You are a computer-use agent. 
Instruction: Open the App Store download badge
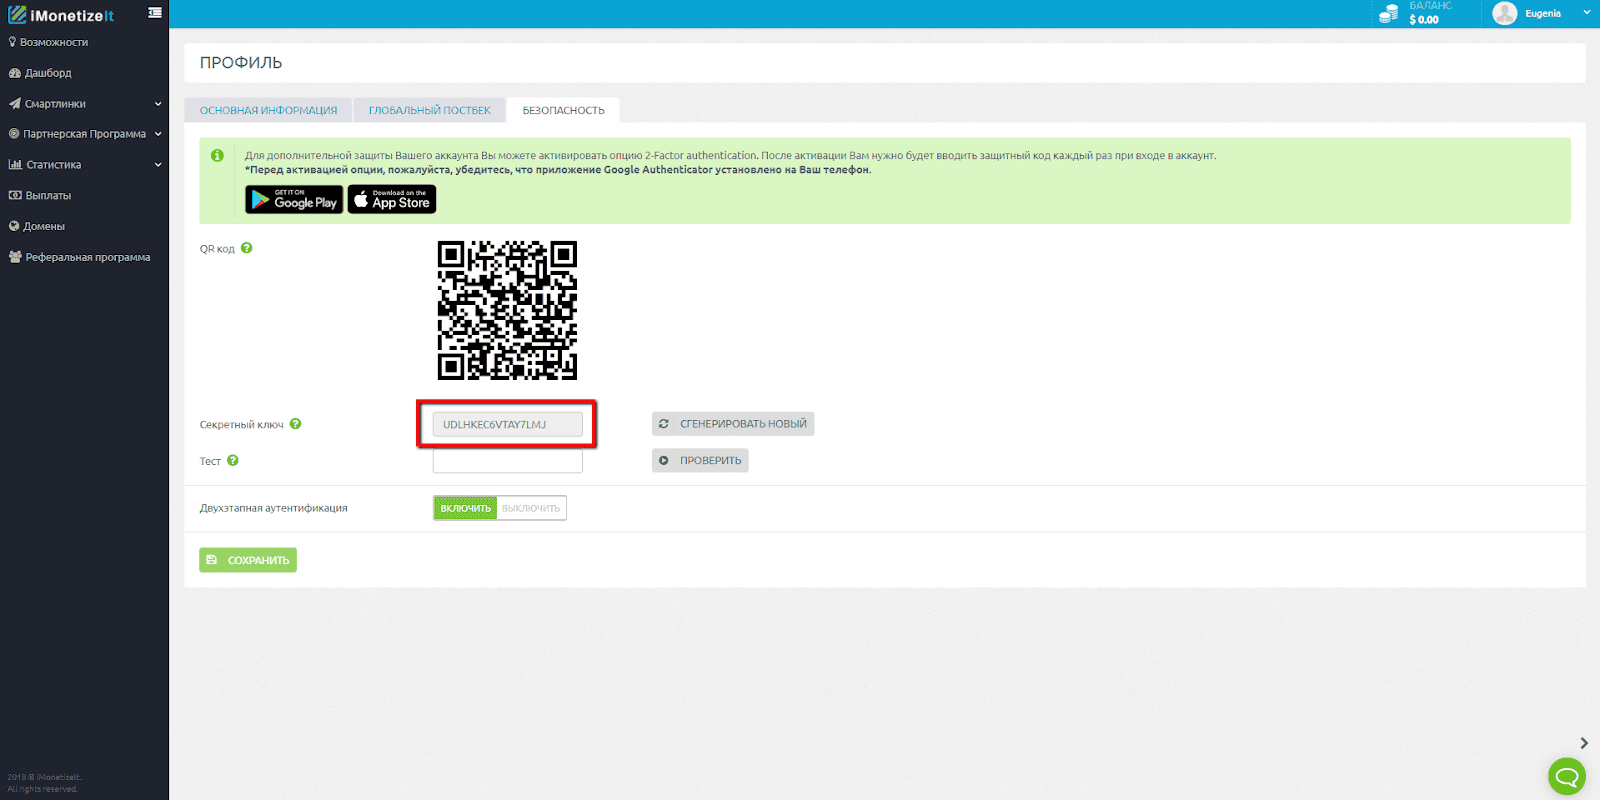[392, 200]
